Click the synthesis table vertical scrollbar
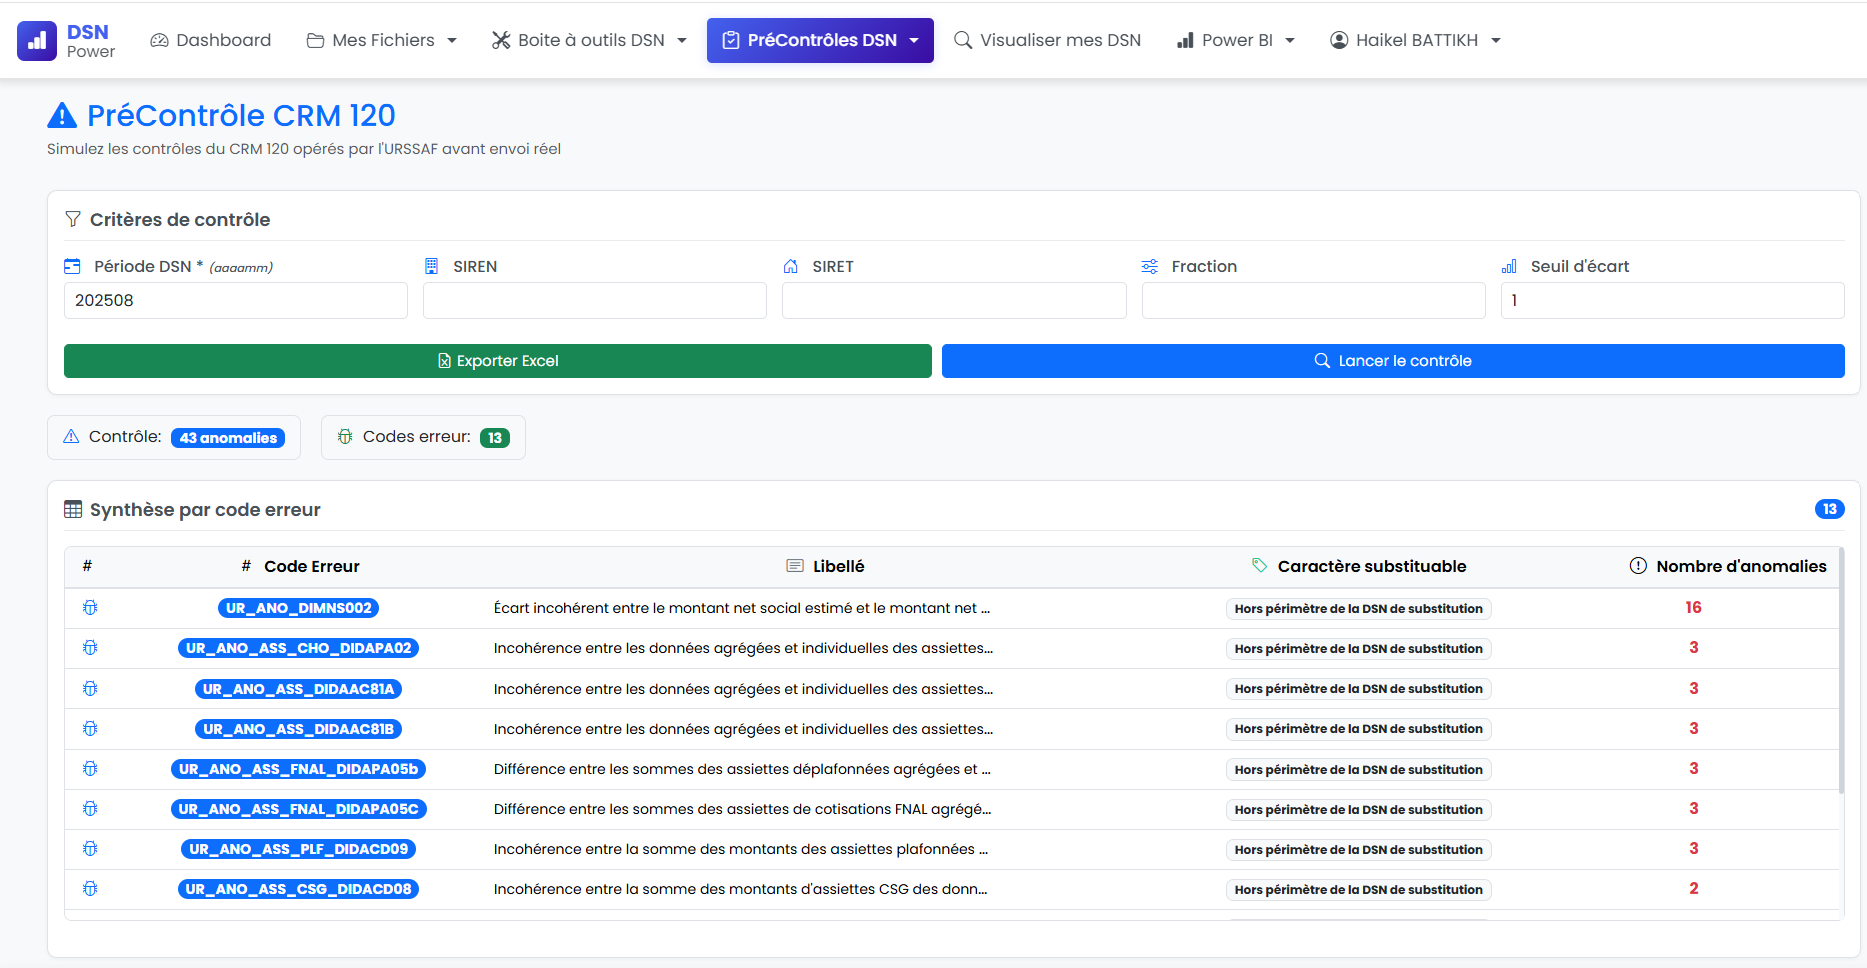1867x968 pixels. pos(1841,670)
